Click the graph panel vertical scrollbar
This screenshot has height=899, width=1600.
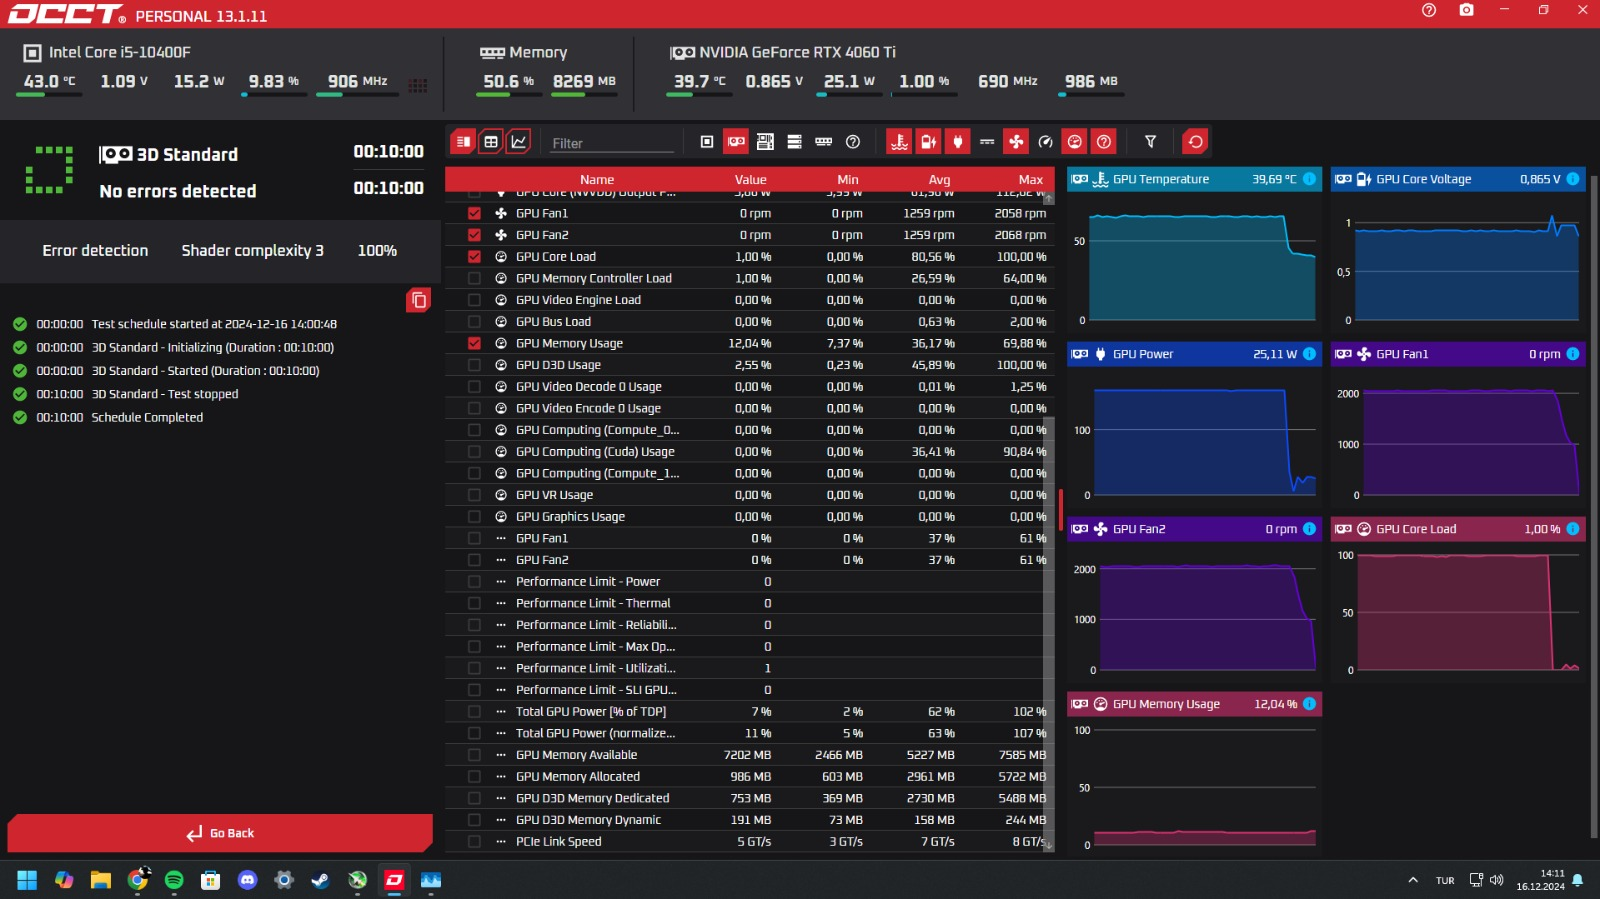[1594, 505]
